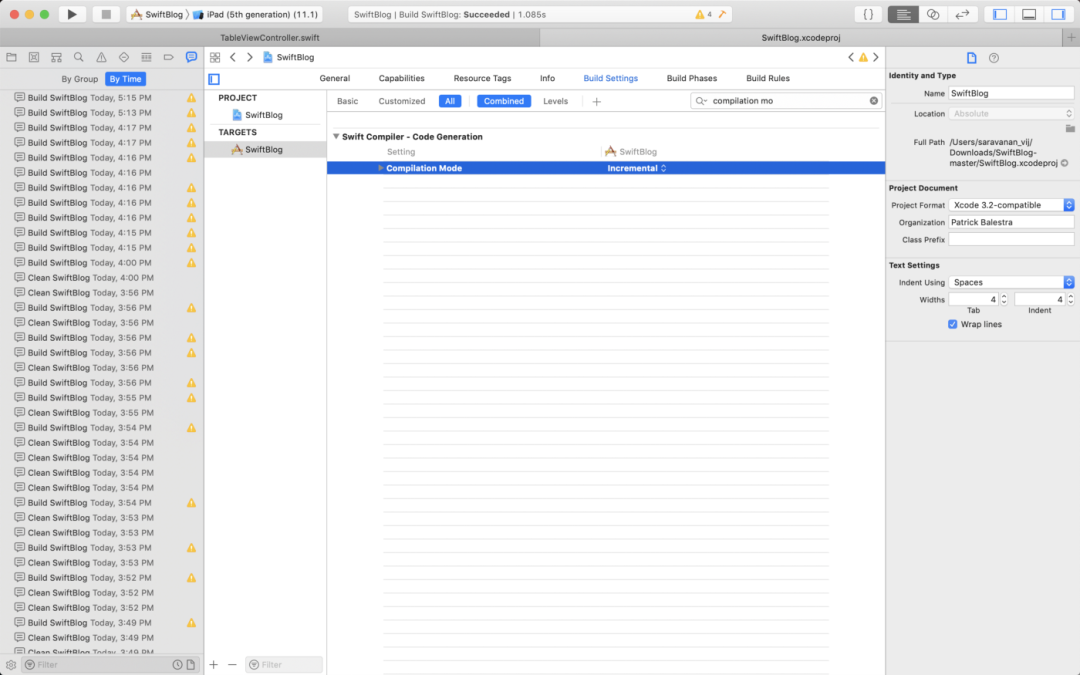Switch to the Assistant editor

933,14
